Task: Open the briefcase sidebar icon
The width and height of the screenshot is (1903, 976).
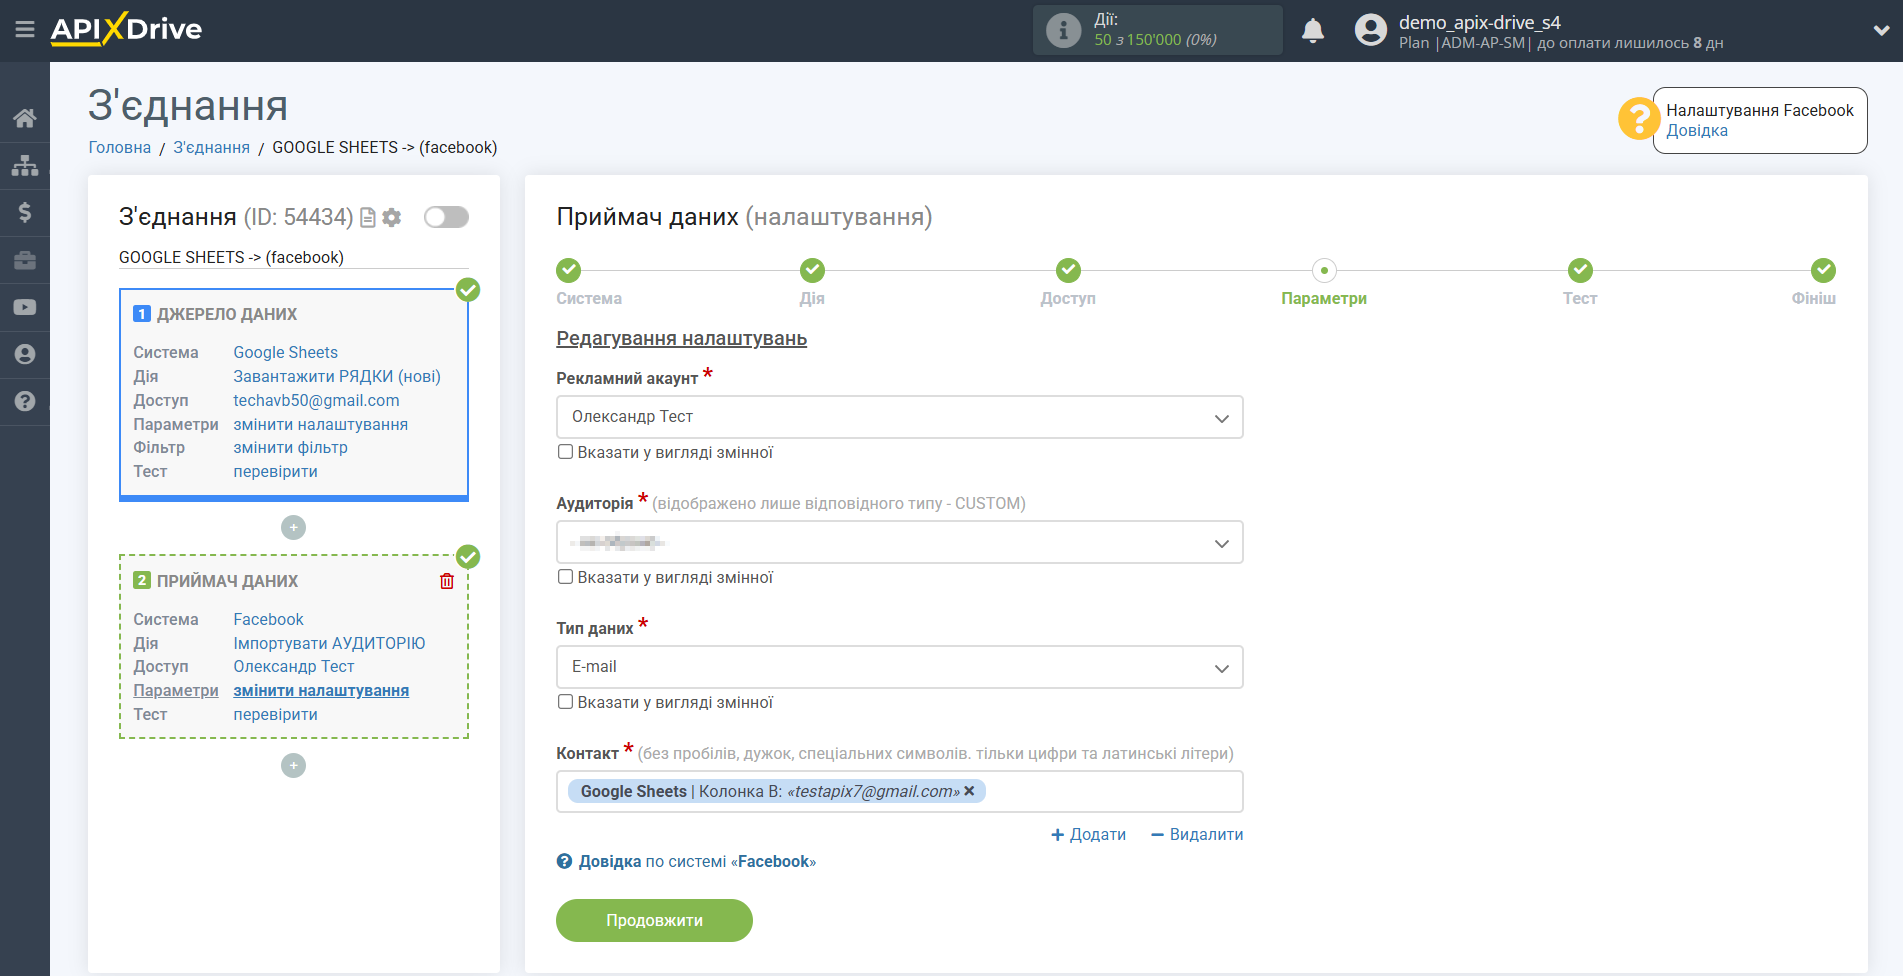Action: 25,260
